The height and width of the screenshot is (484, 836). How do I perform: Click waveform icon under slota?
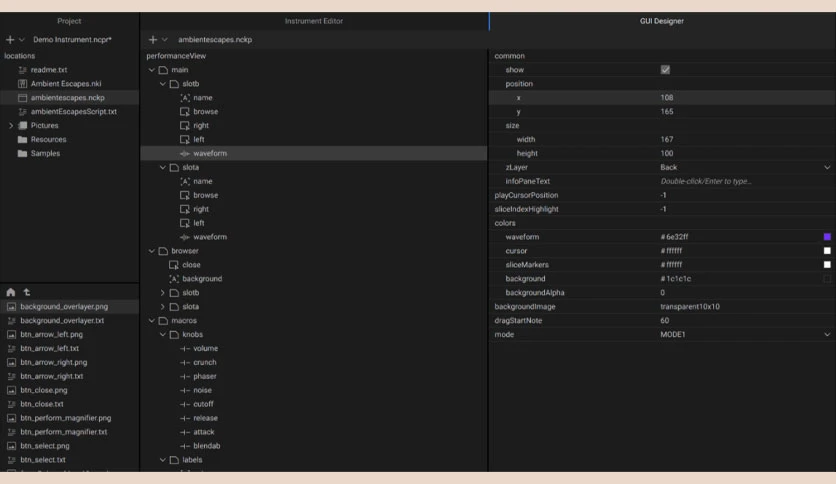coord(185,237)
